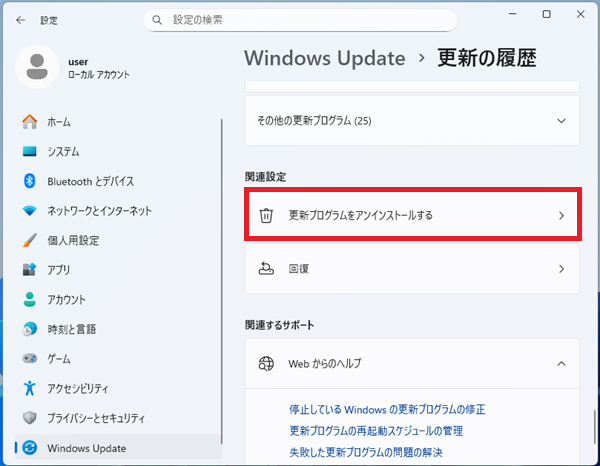600x466 pixels.
Task: Click the 回復 recovery icon
Action: (266, 269)
